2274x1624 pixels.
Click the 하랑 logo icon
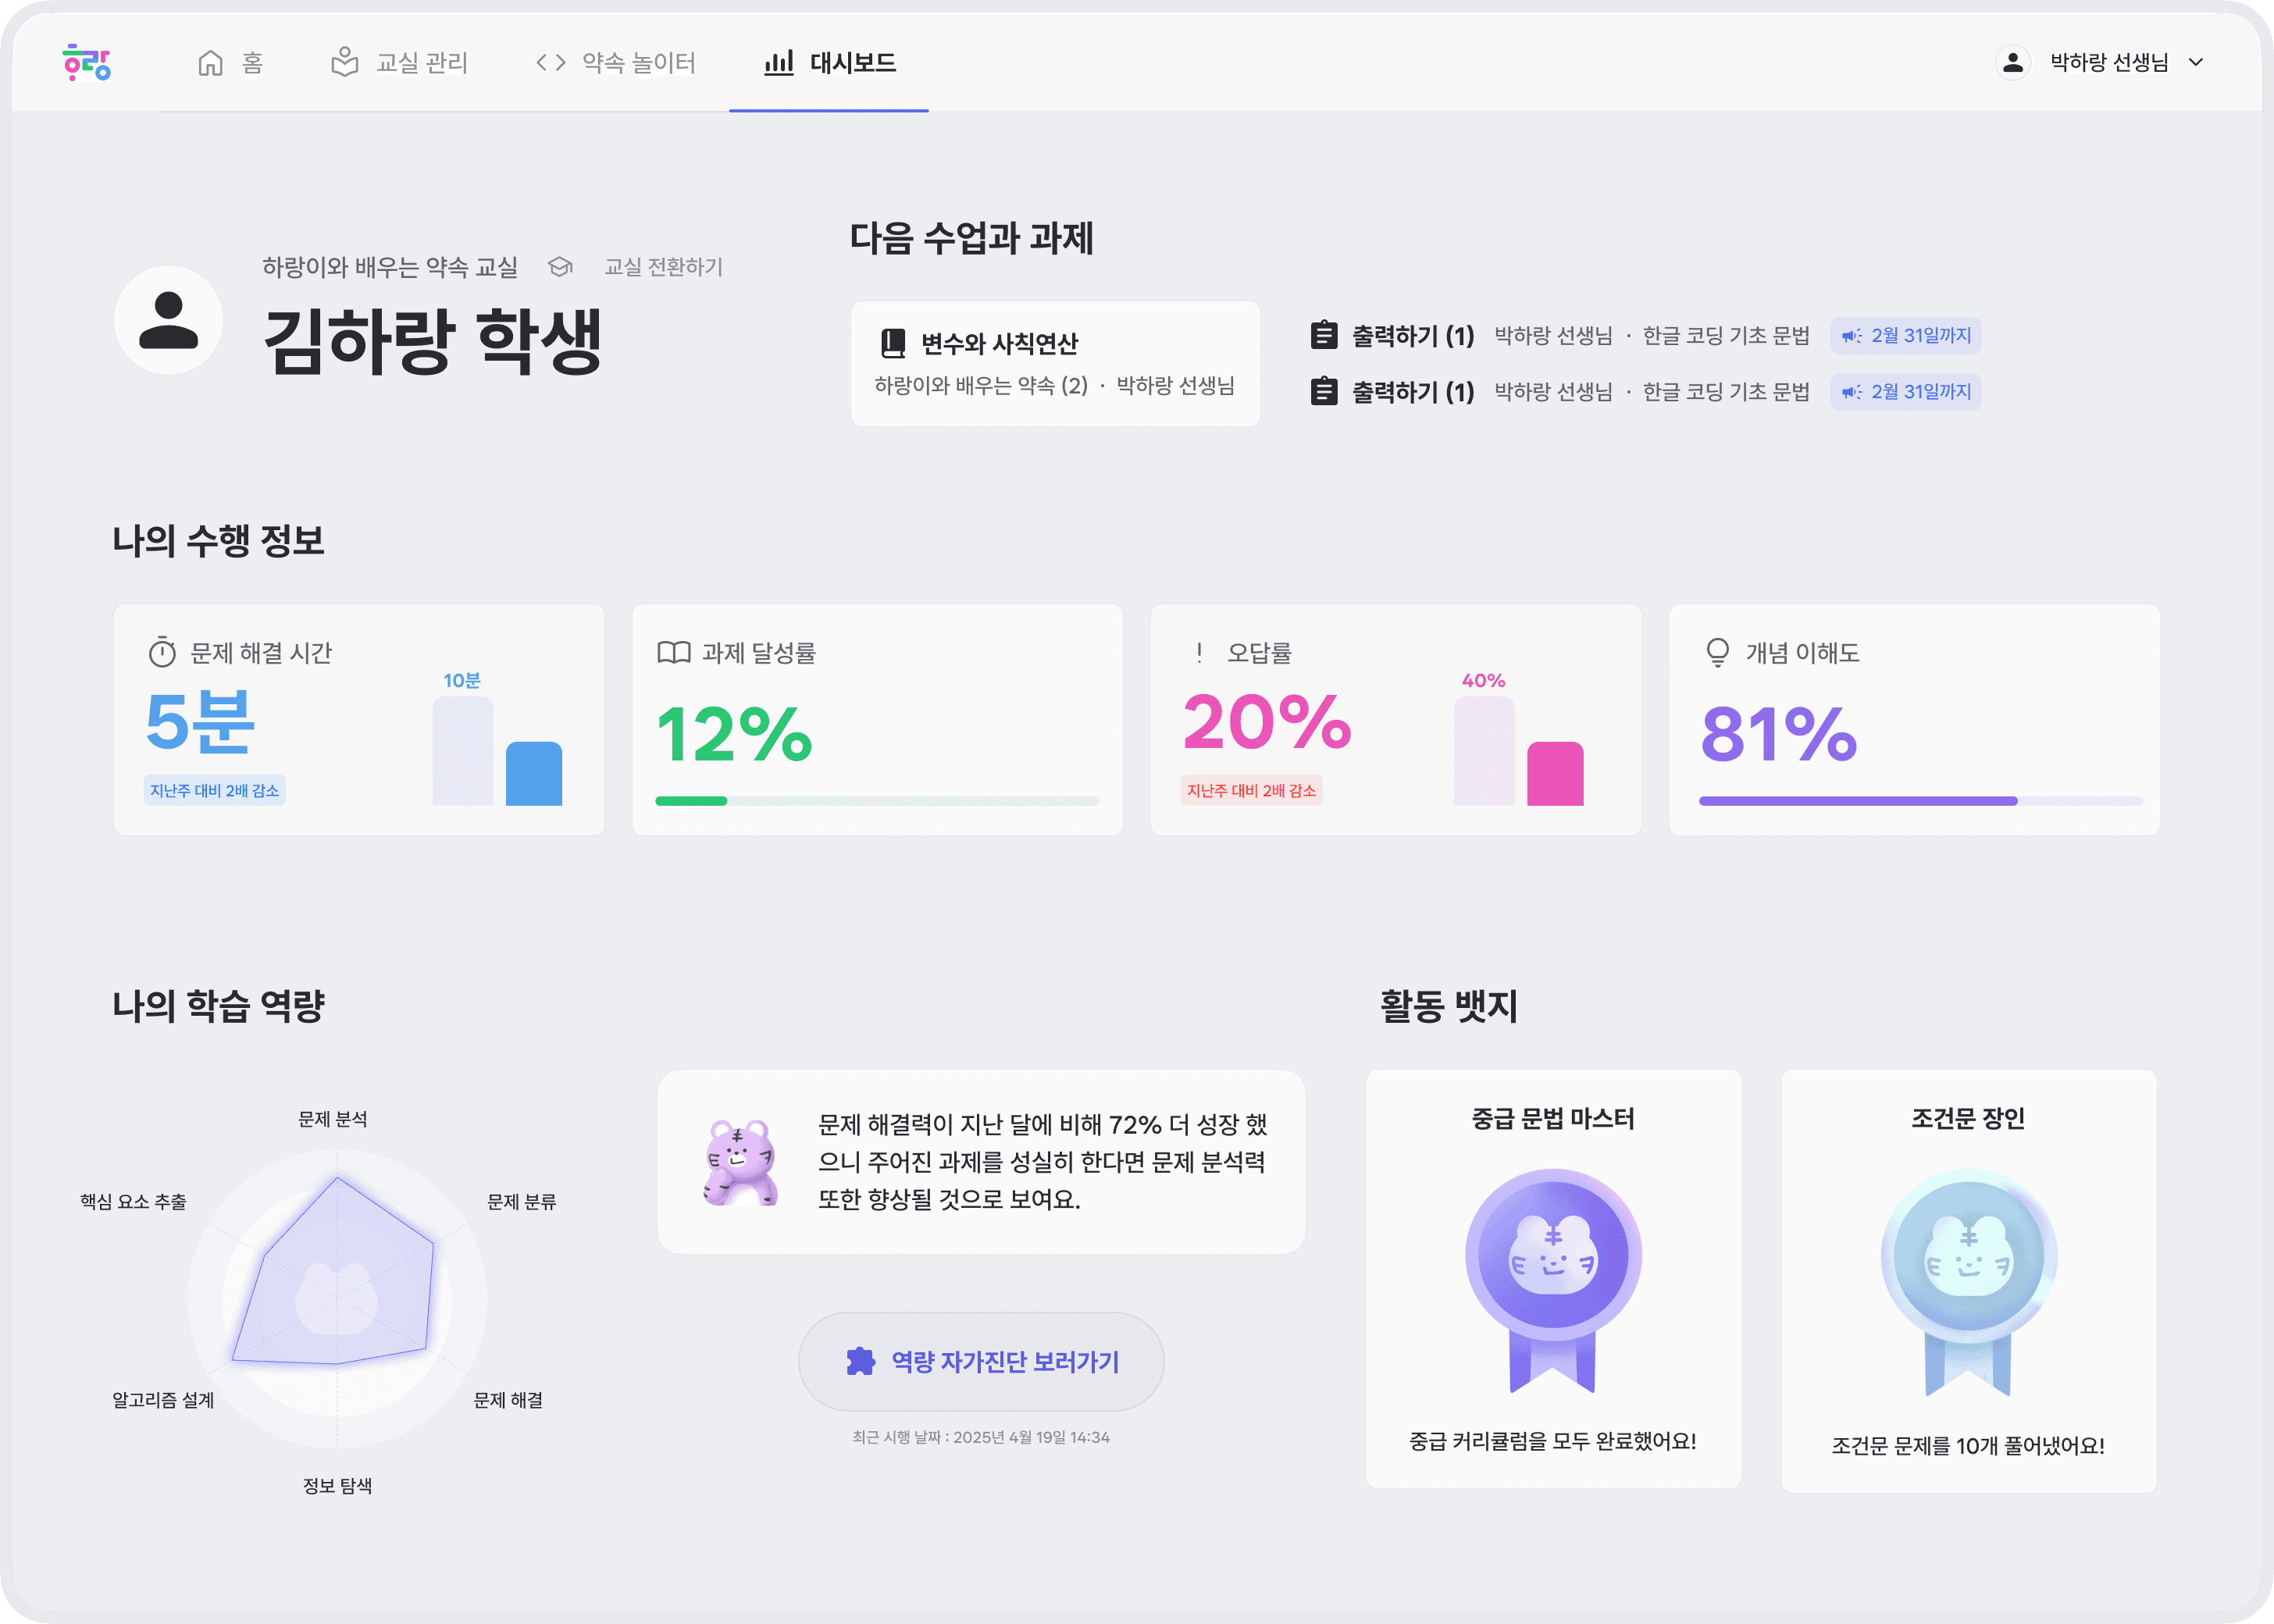87,62
